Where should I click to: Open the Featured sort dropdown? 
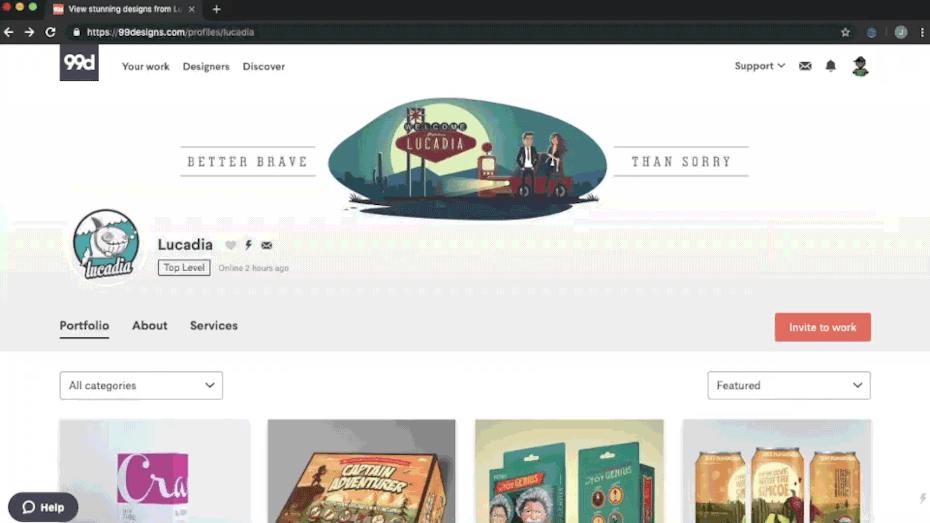(x=788, y=385)
